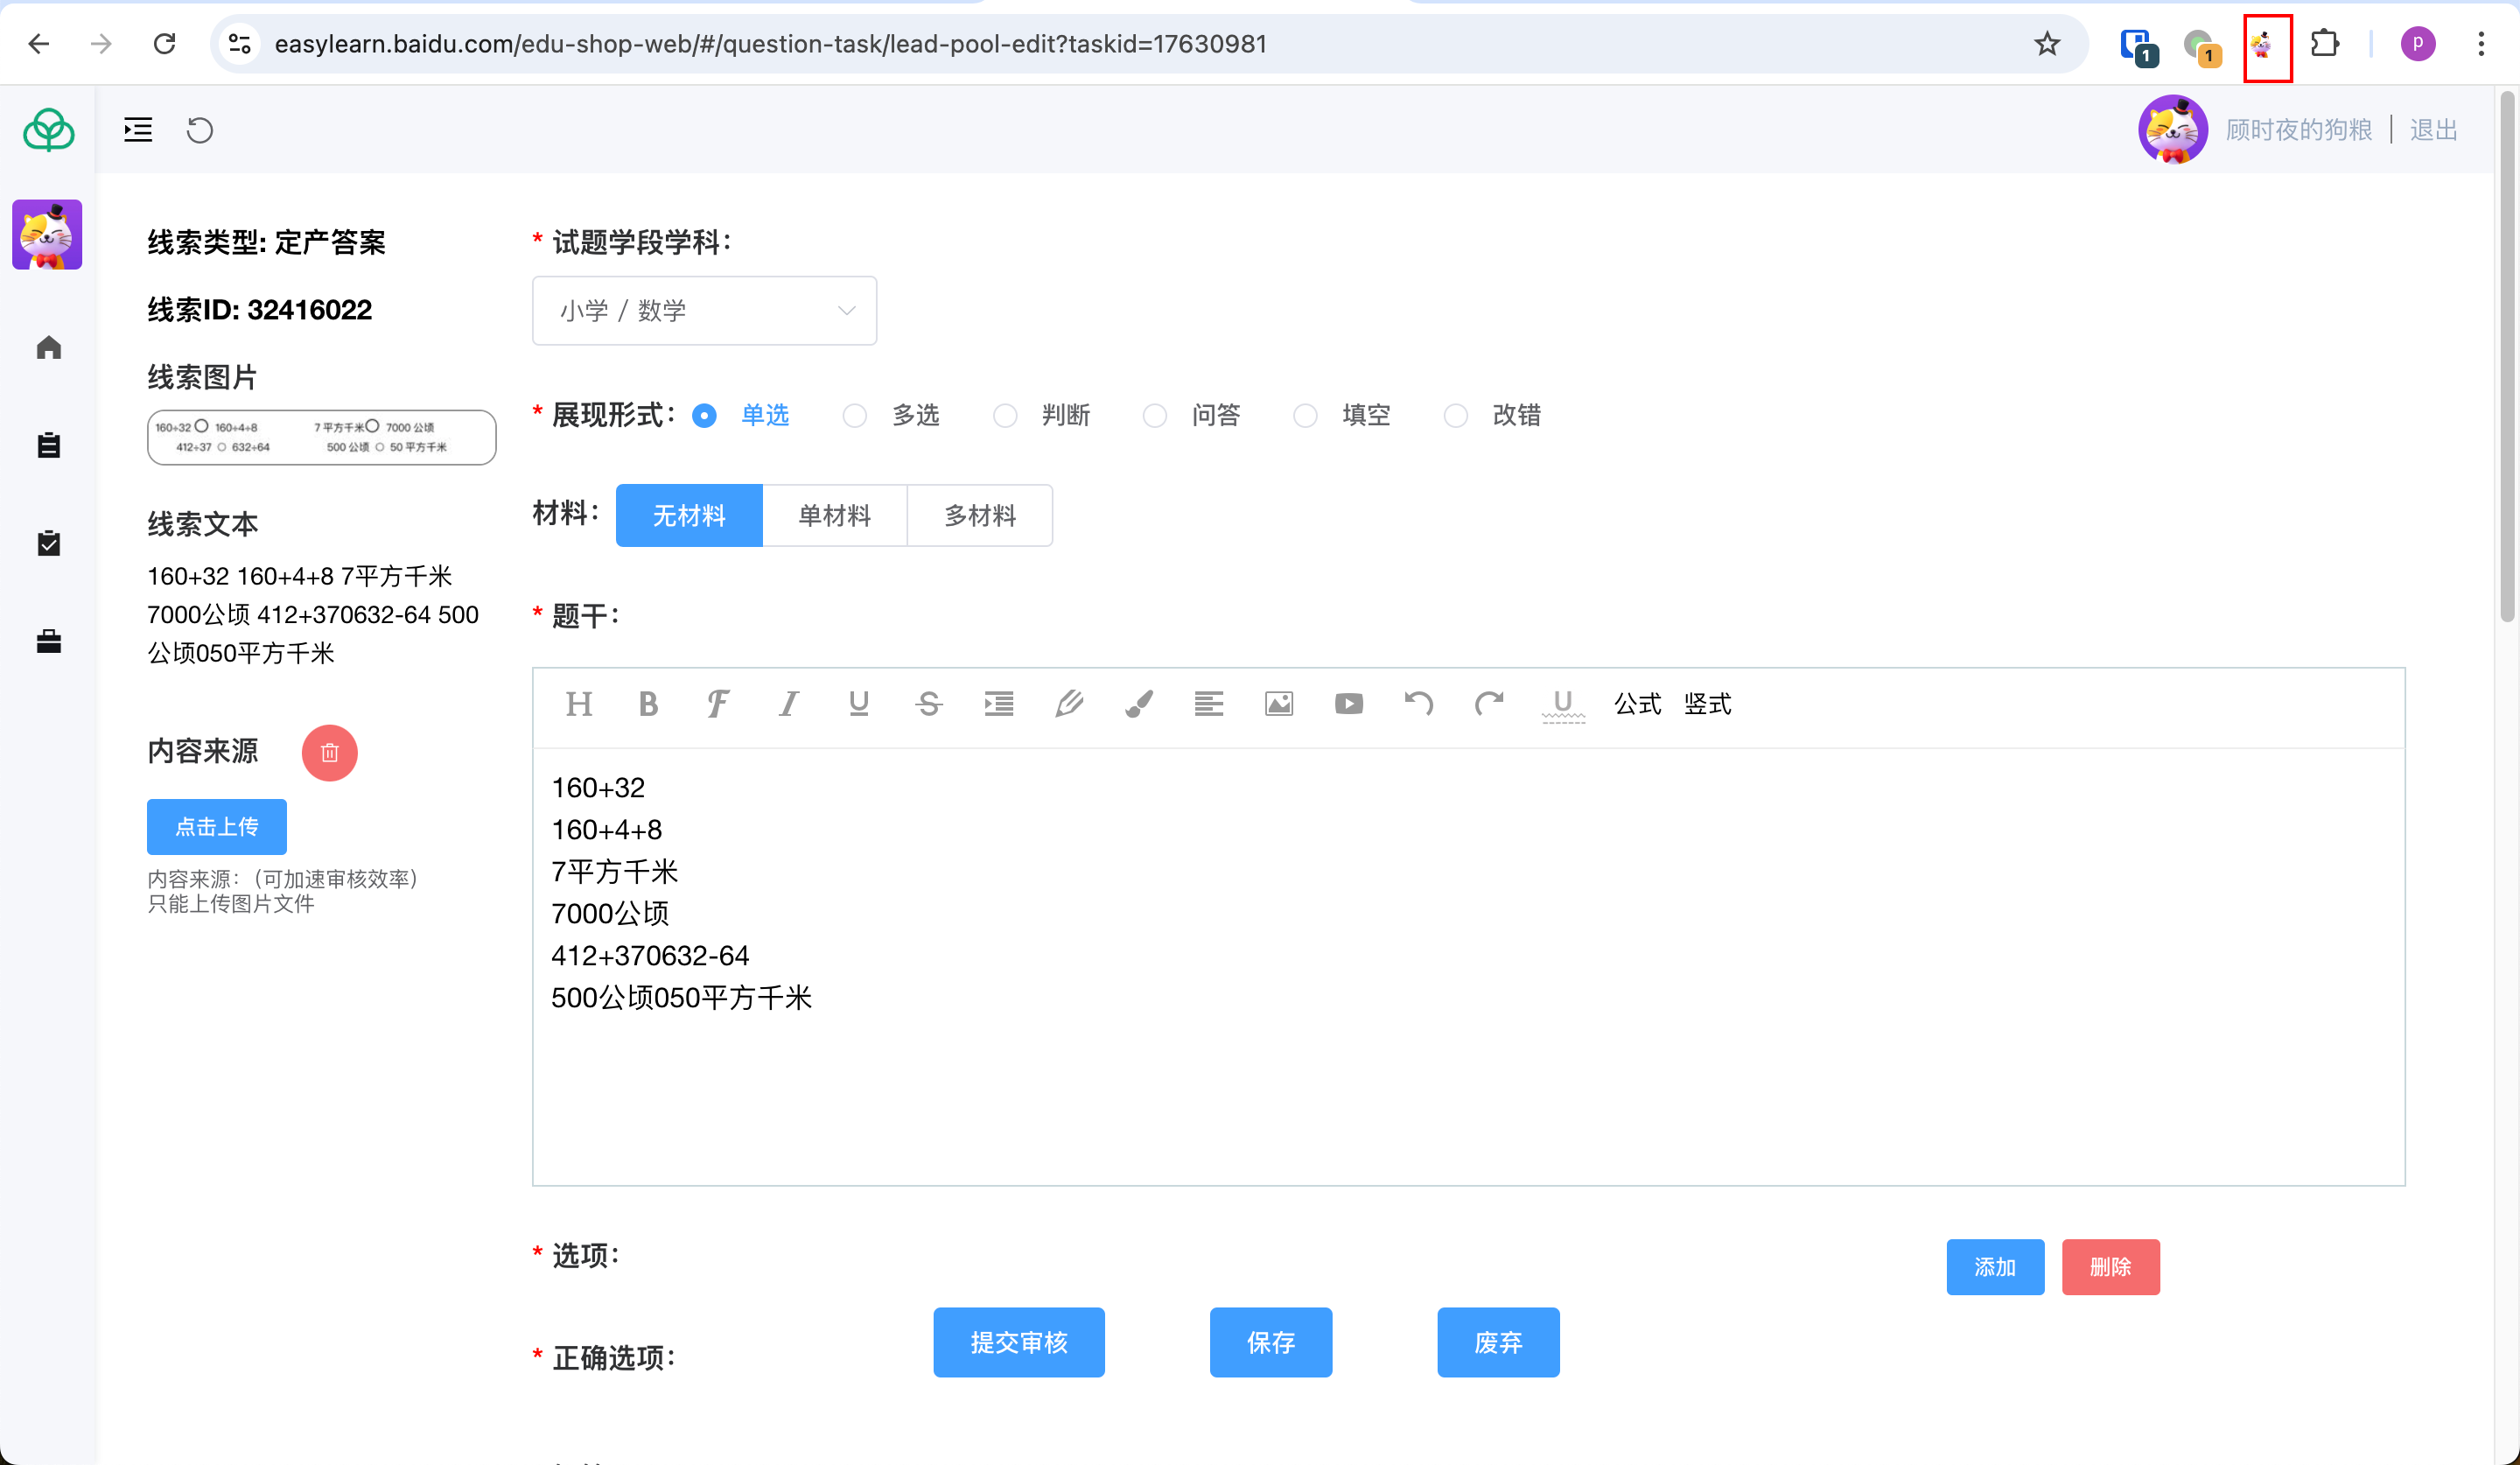Select the 多选 radio option
This screenshot has height=1465, width=2520.
(x=855, y=415)
